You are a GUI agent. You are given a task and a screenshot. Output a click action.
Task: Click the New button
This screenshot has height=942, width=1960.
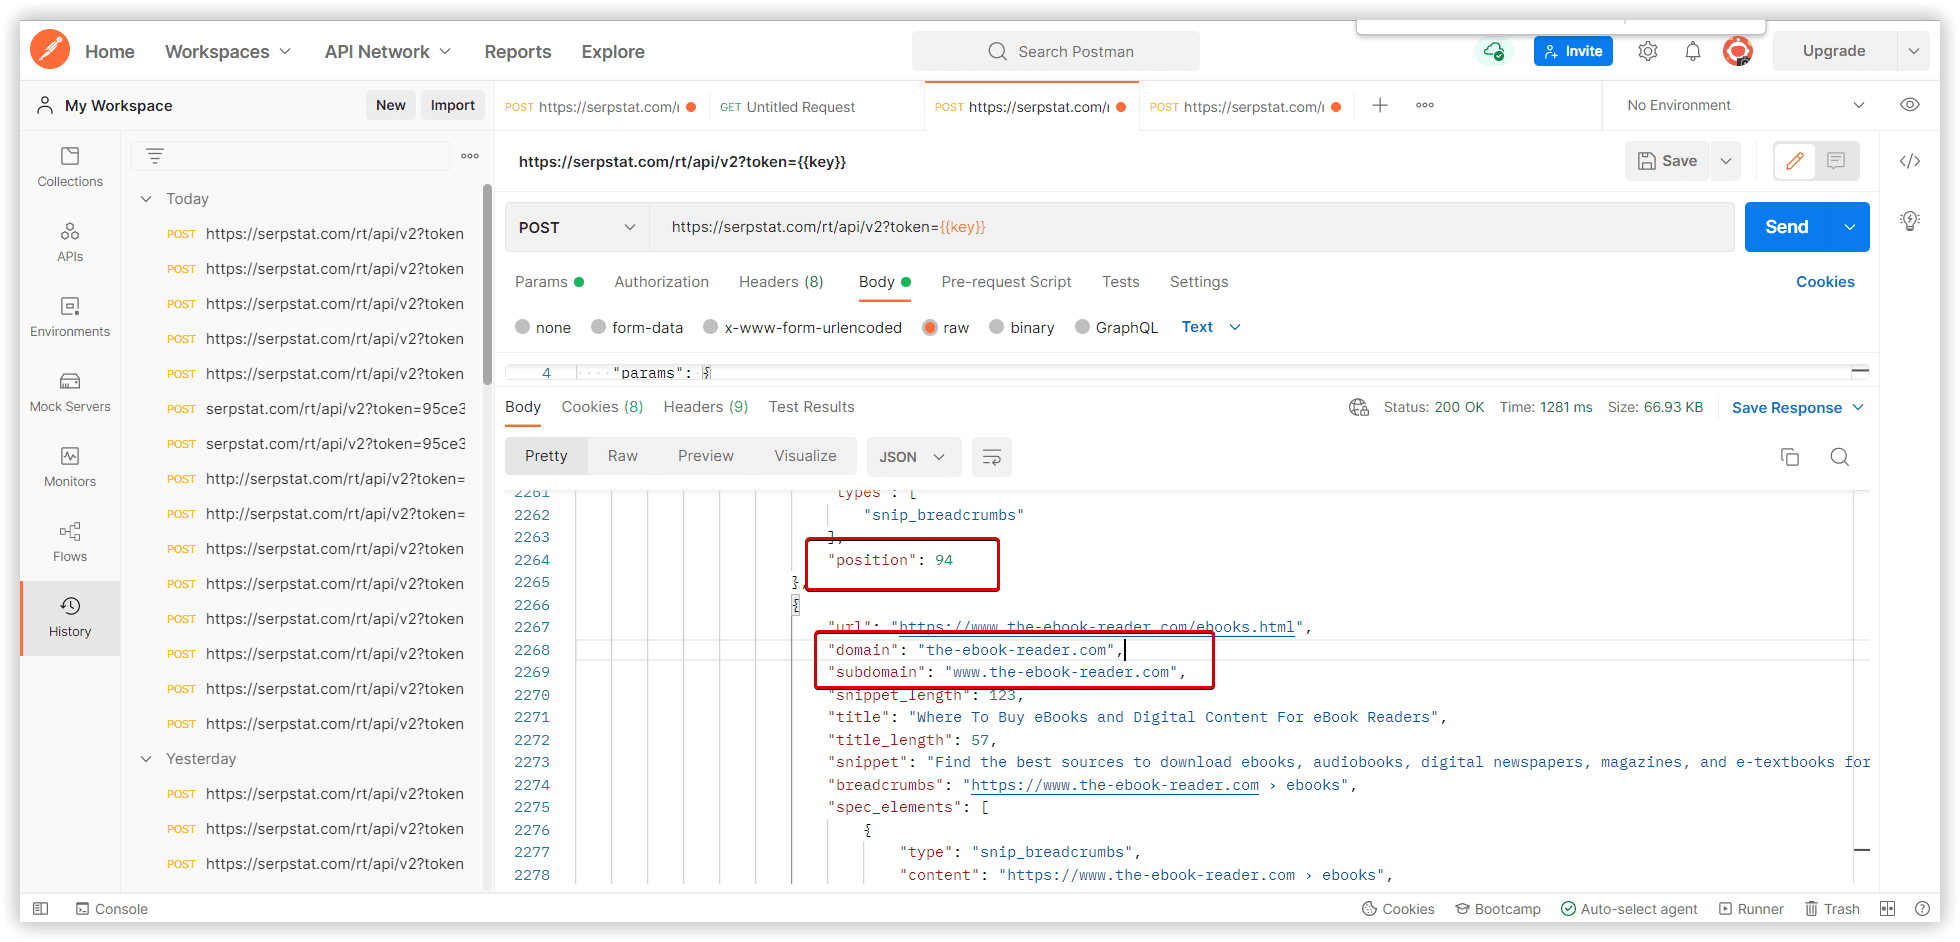pyautogui.click(x=391, y=105)
